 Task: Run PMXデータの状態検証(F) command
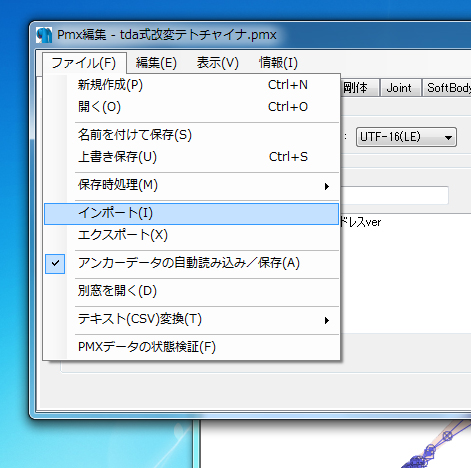[x=191, y=347]
